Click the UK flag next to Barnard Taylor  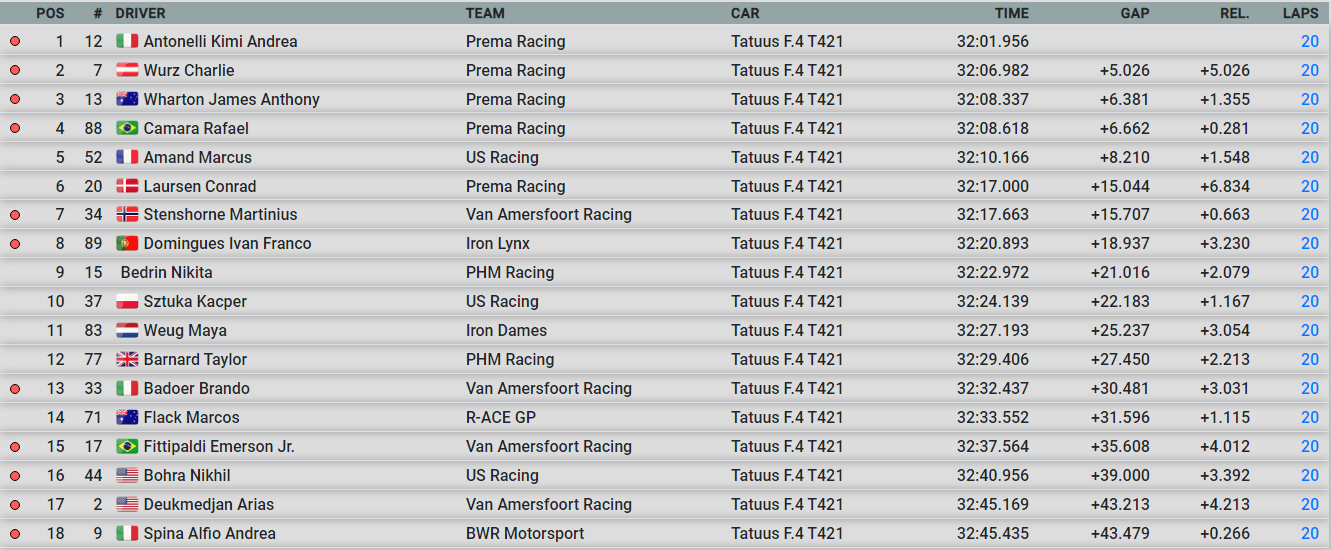[x=127, y=359]
